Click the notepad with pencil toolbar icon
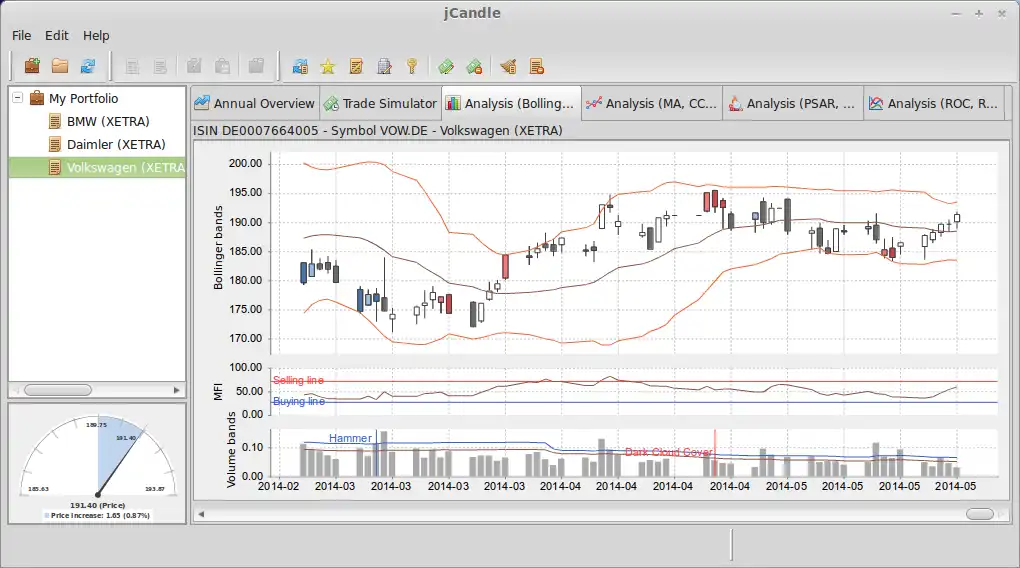This screenshot has height=568, width=1020. click(356, 66)
